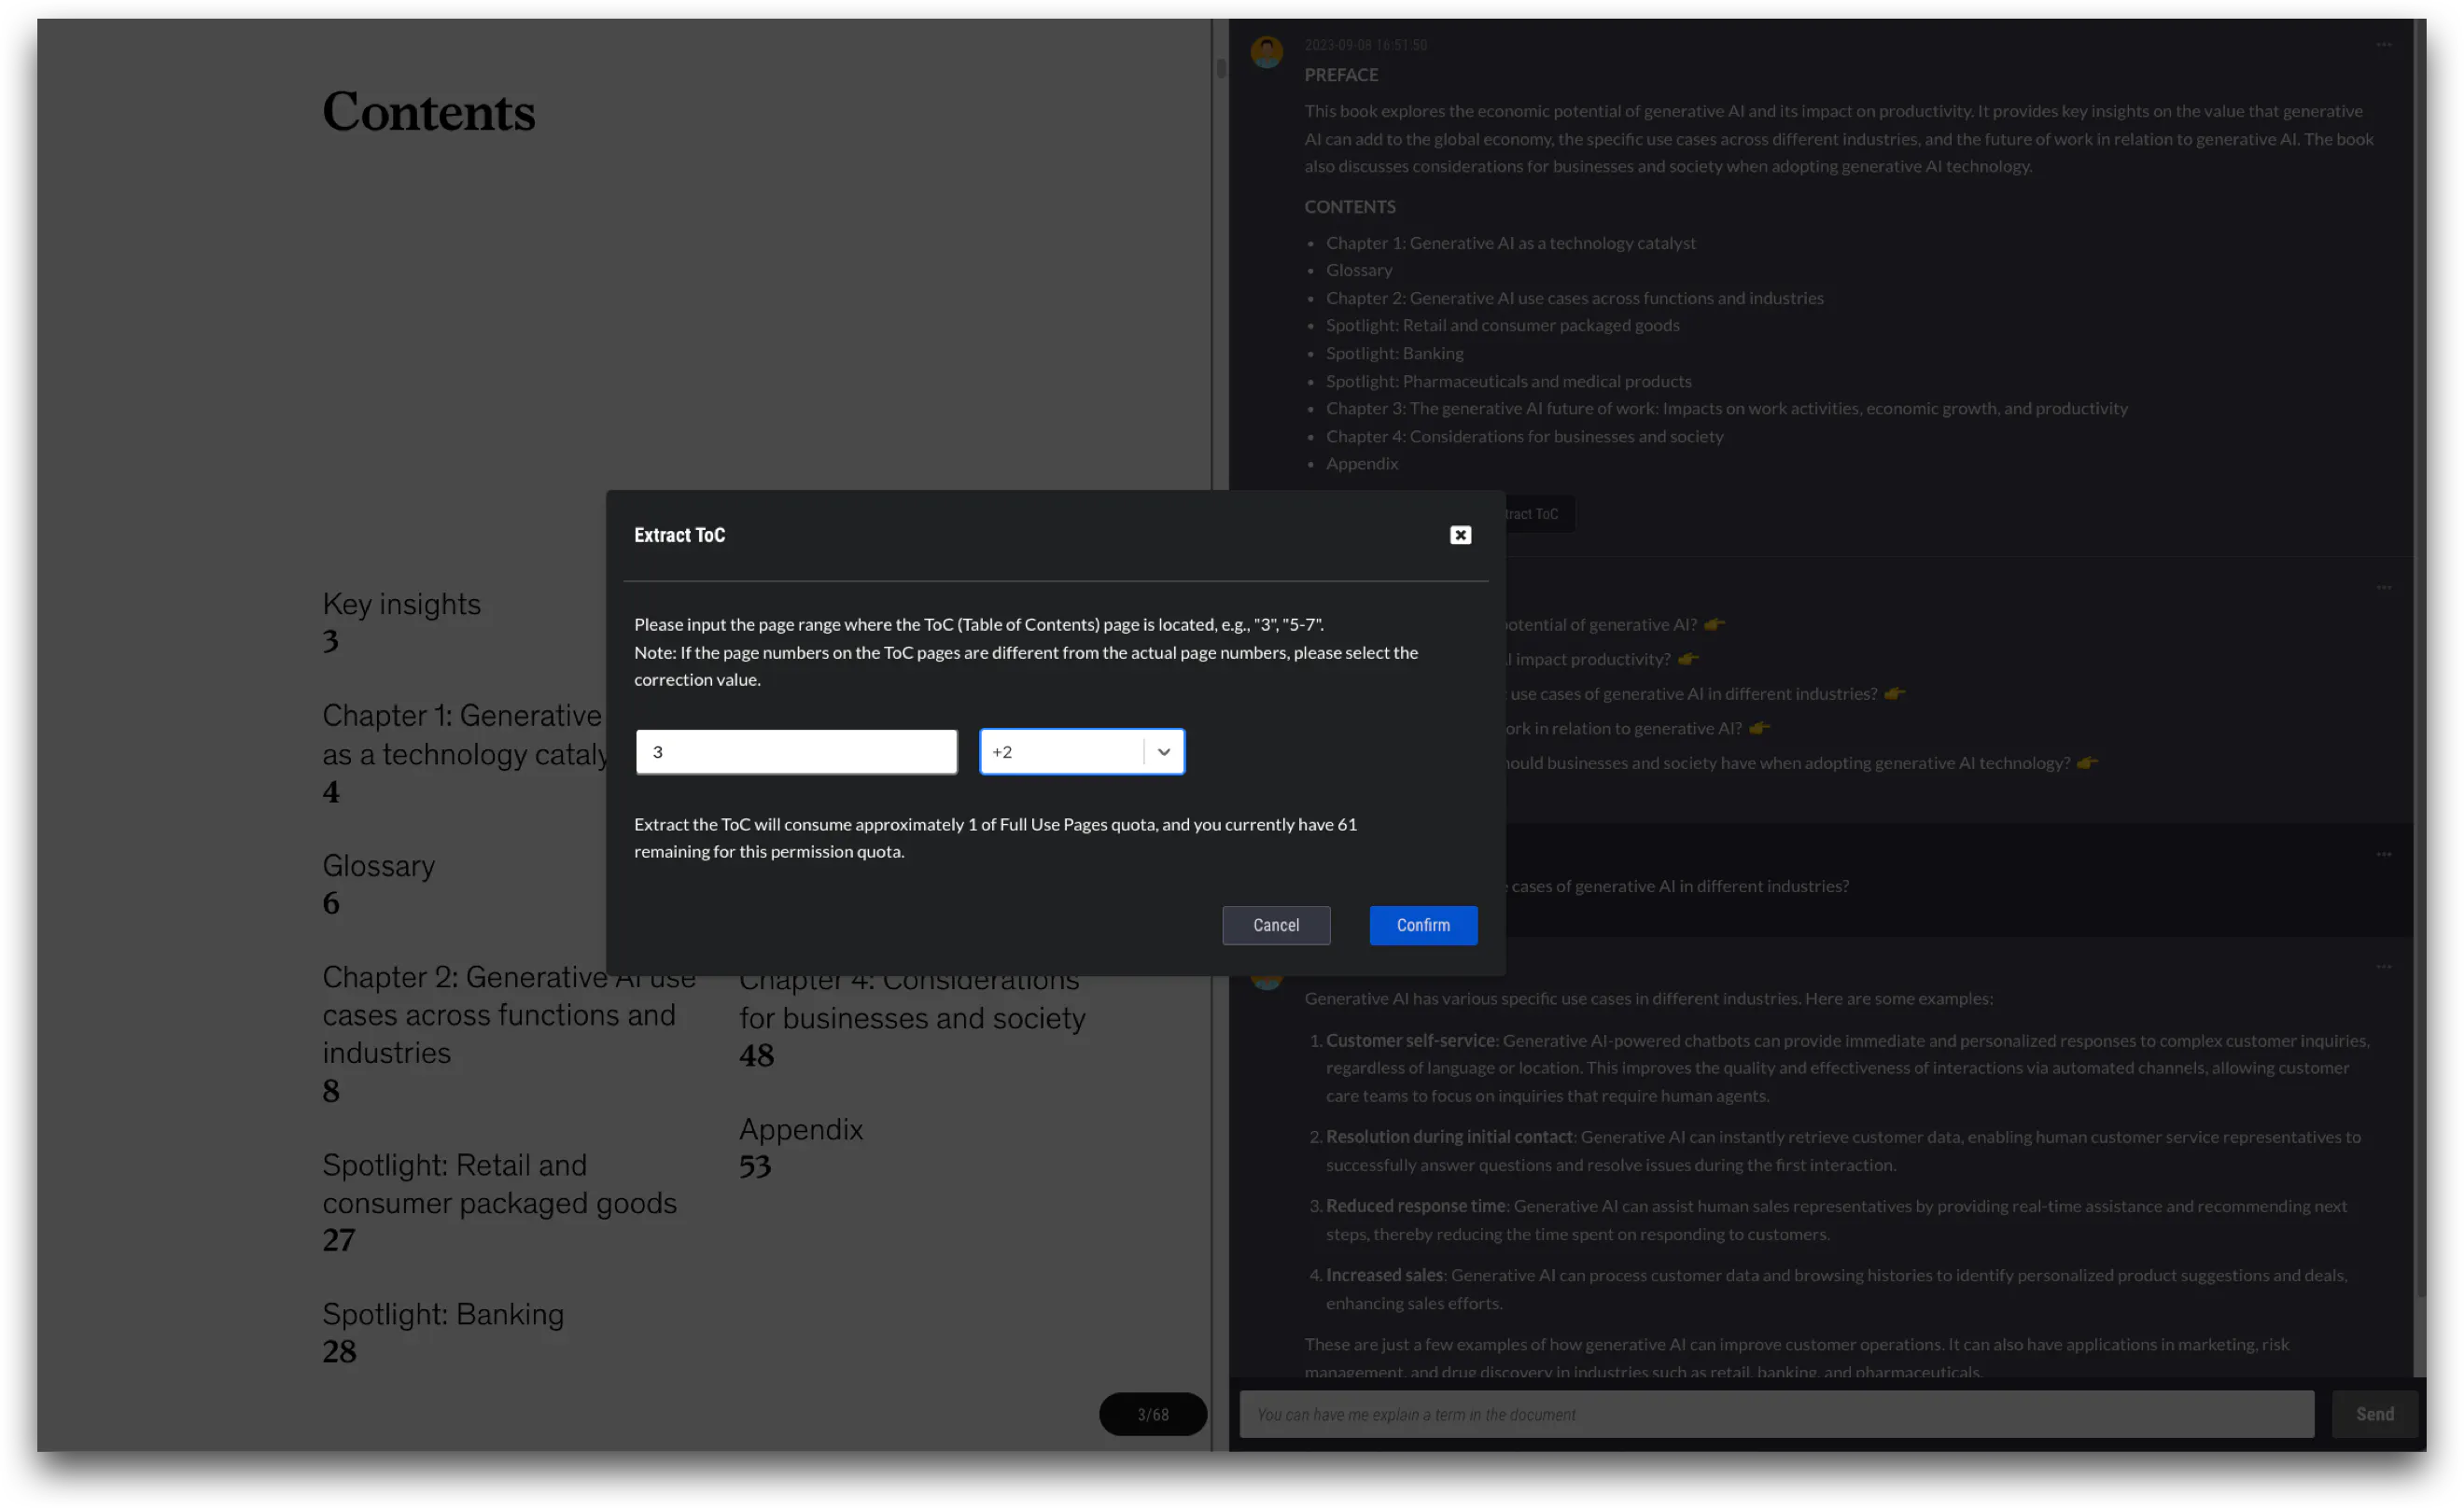Click the 'Appendix' bullet in the chat
The height and width of the screenshot is (1508, 2464).
[x=1362, y=463]
